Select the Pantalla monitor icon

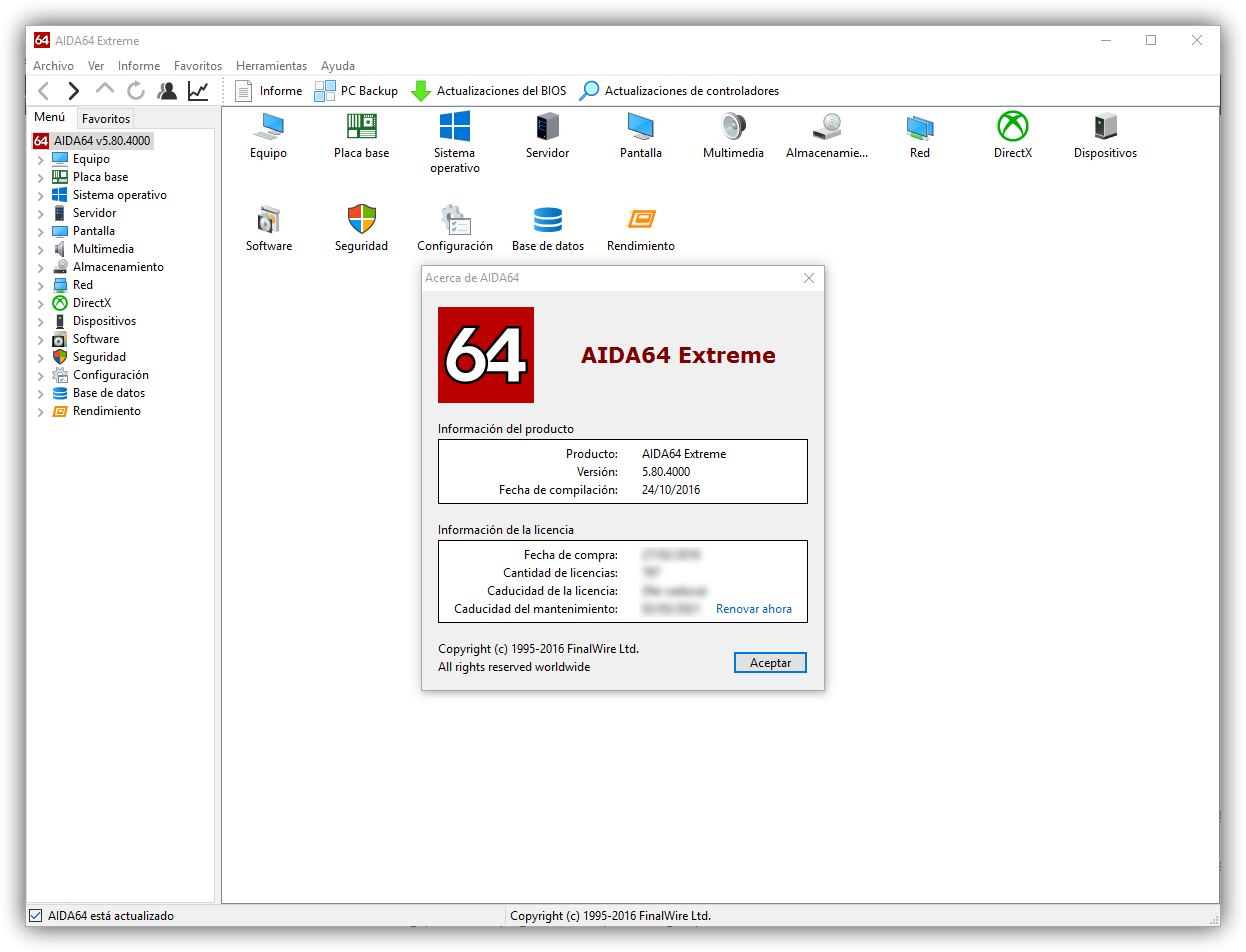(641, 126)
